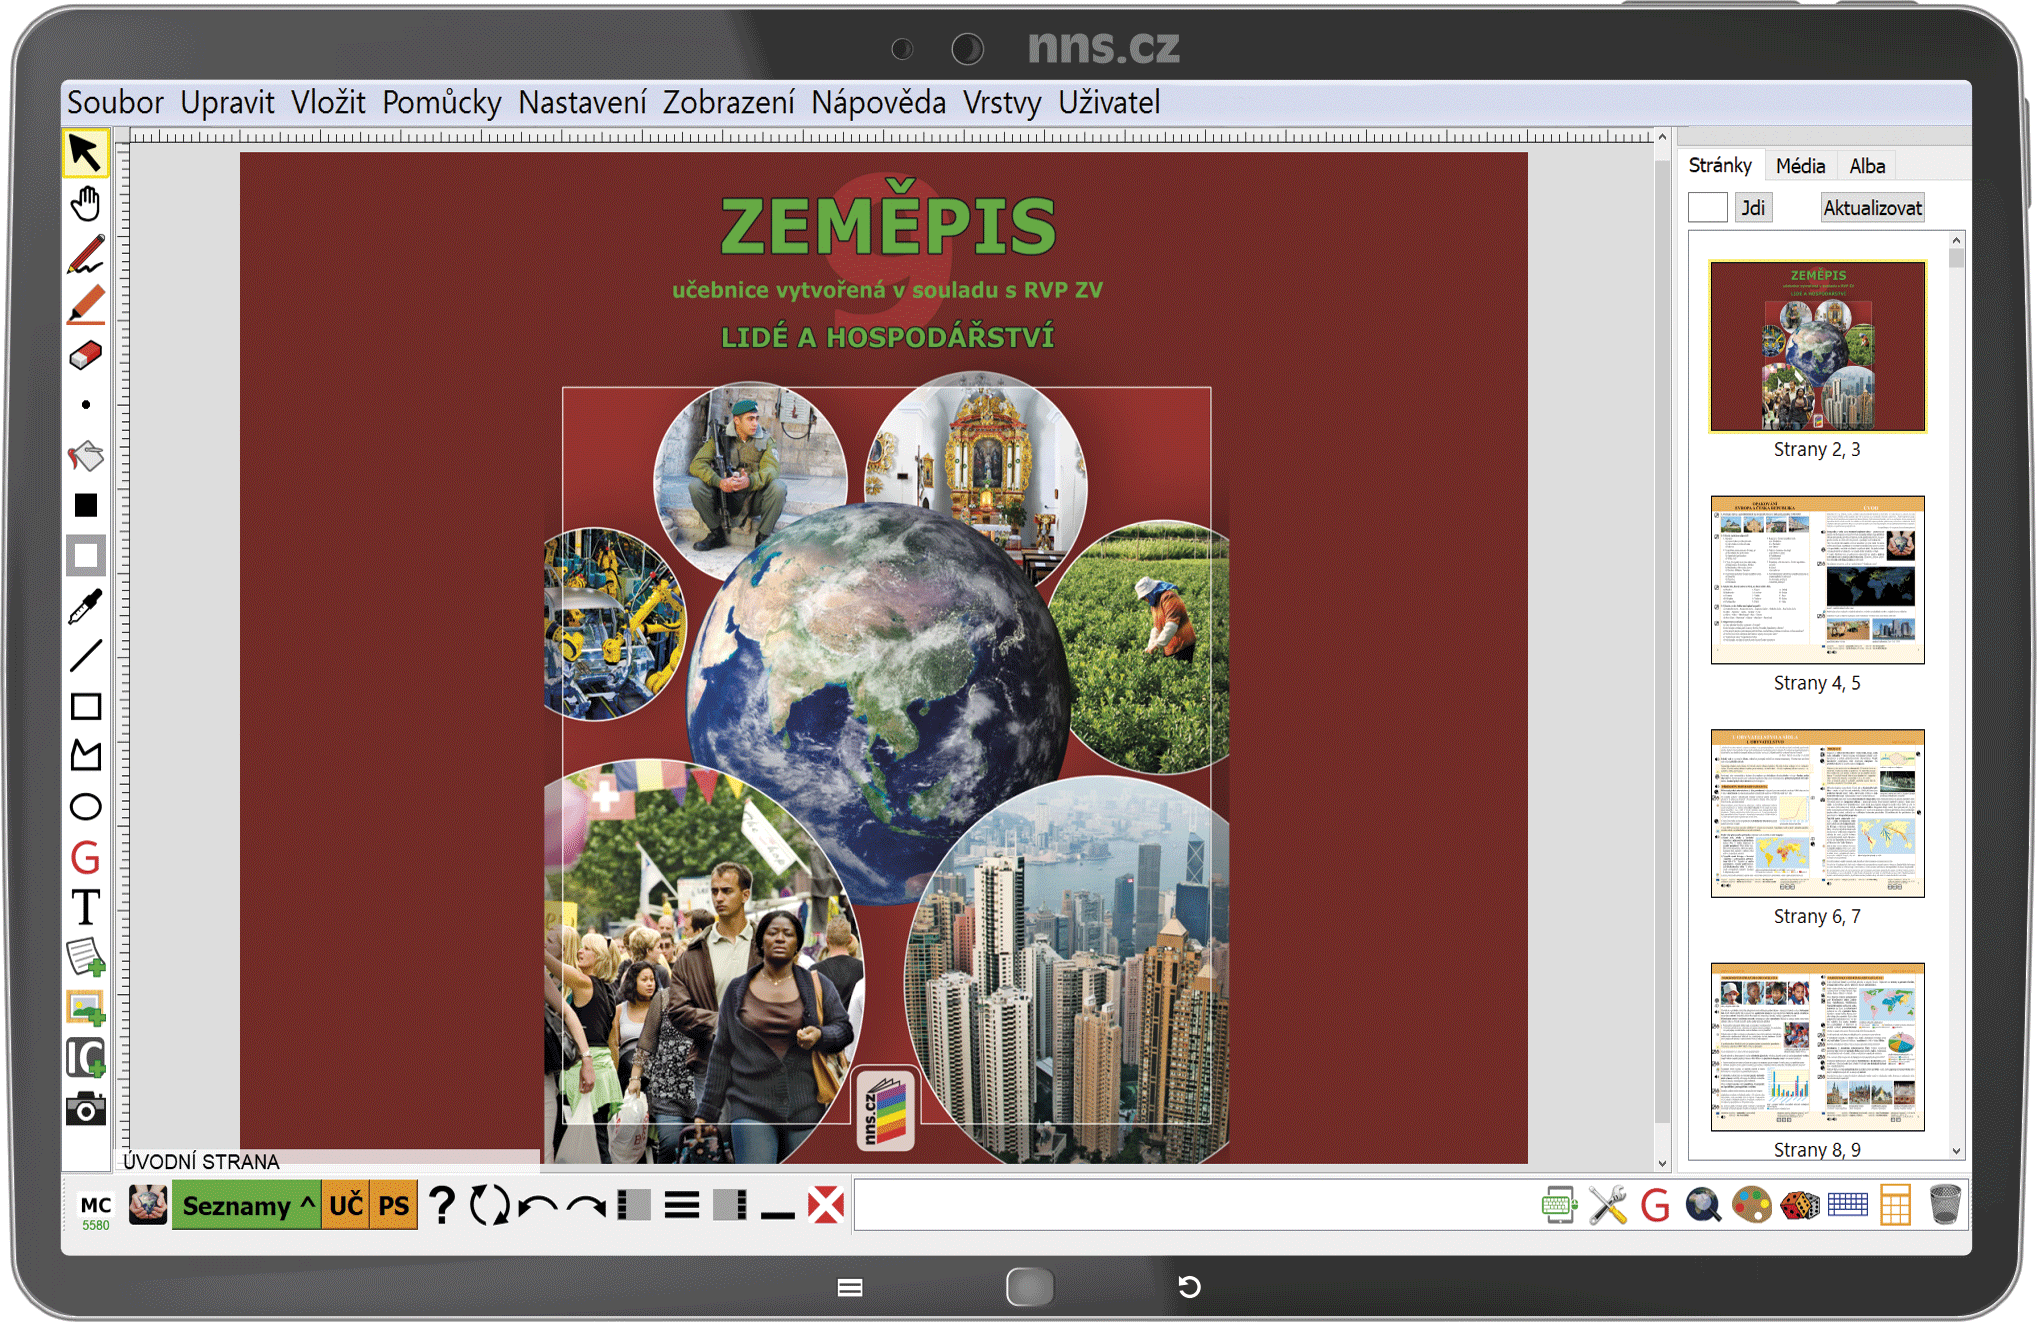
Task: Toggle left-half page view icon
Action: [634, 1205]
